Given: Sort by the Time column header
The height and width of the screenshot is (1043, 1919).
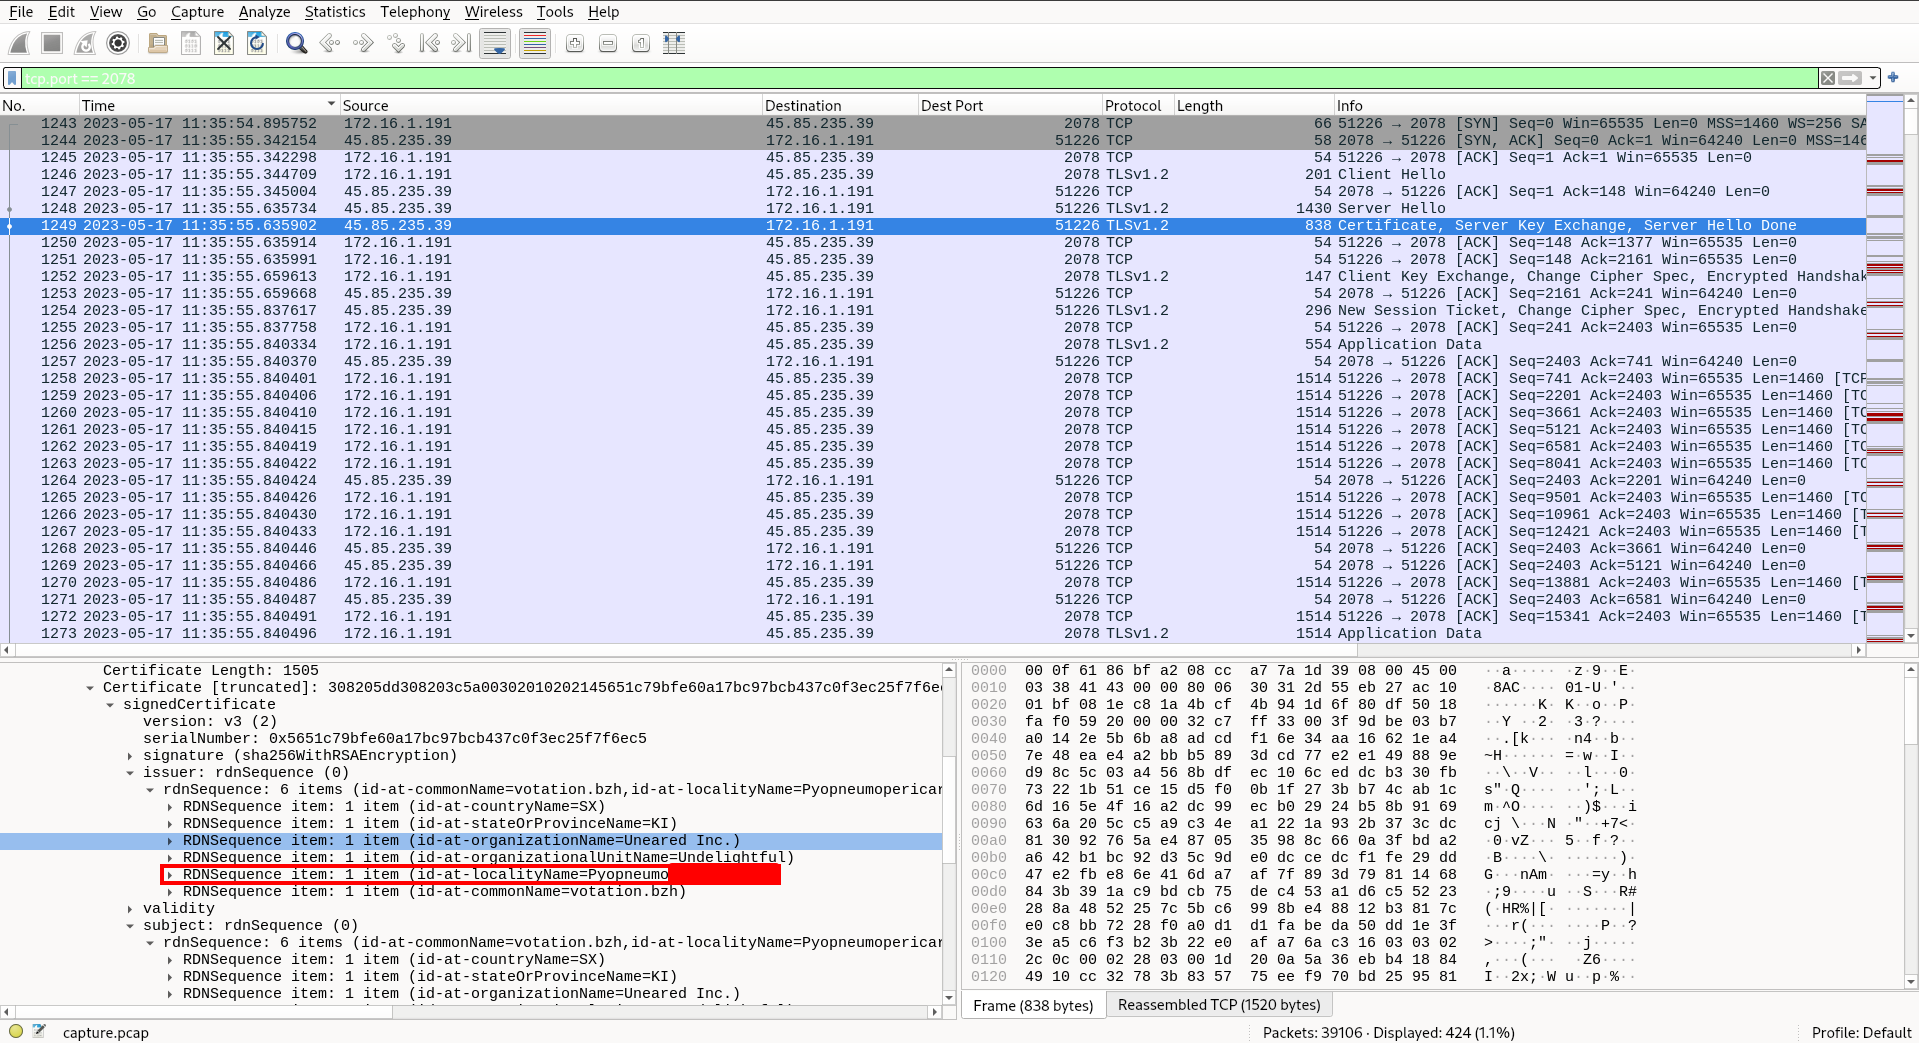Looking at the screenshot, I should [208, 105].
